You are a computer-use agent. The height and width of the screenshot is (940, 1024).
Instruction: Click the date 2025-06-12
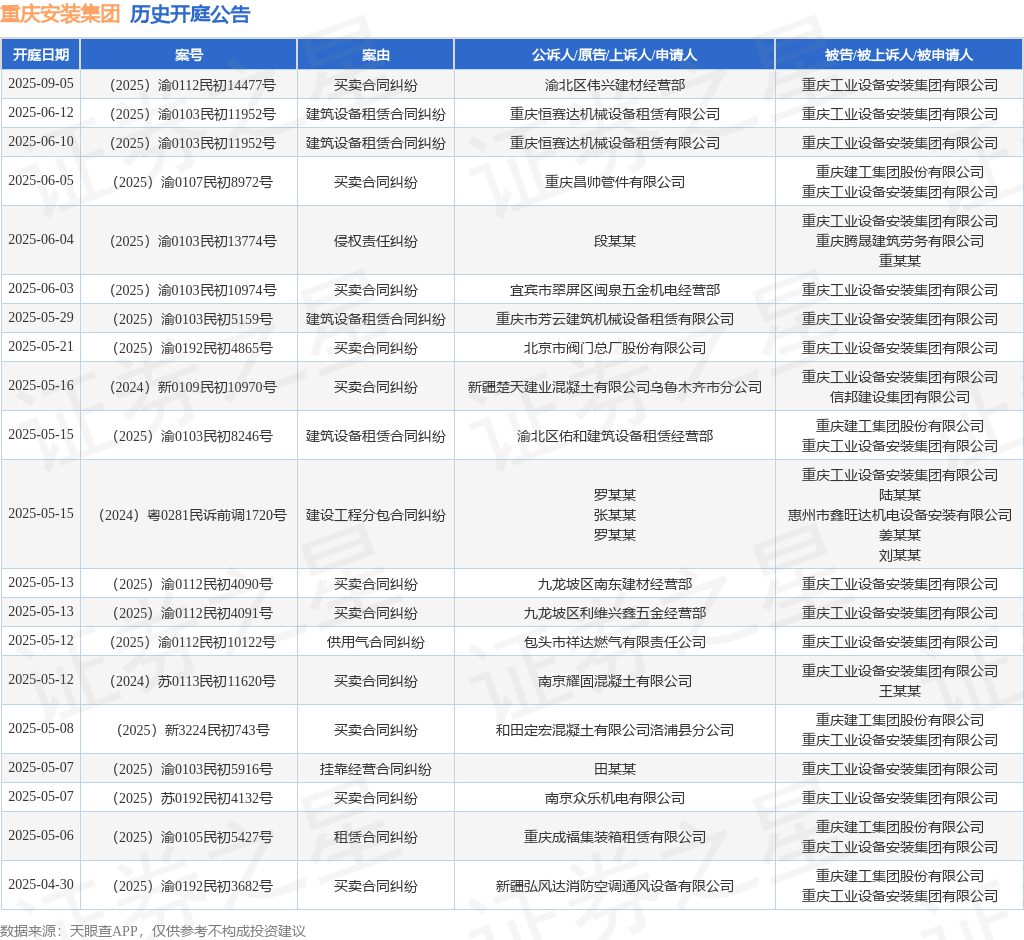pos(40,113)
